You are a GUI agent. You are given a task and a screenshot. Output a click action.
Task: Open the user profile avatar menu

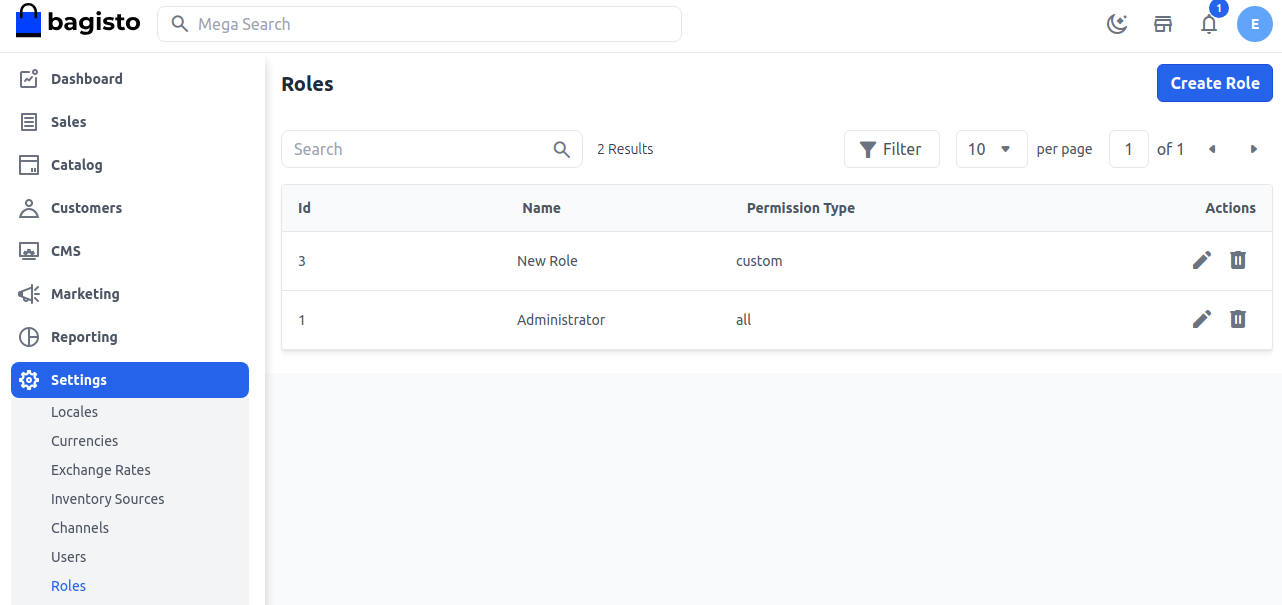(1254, 24)
